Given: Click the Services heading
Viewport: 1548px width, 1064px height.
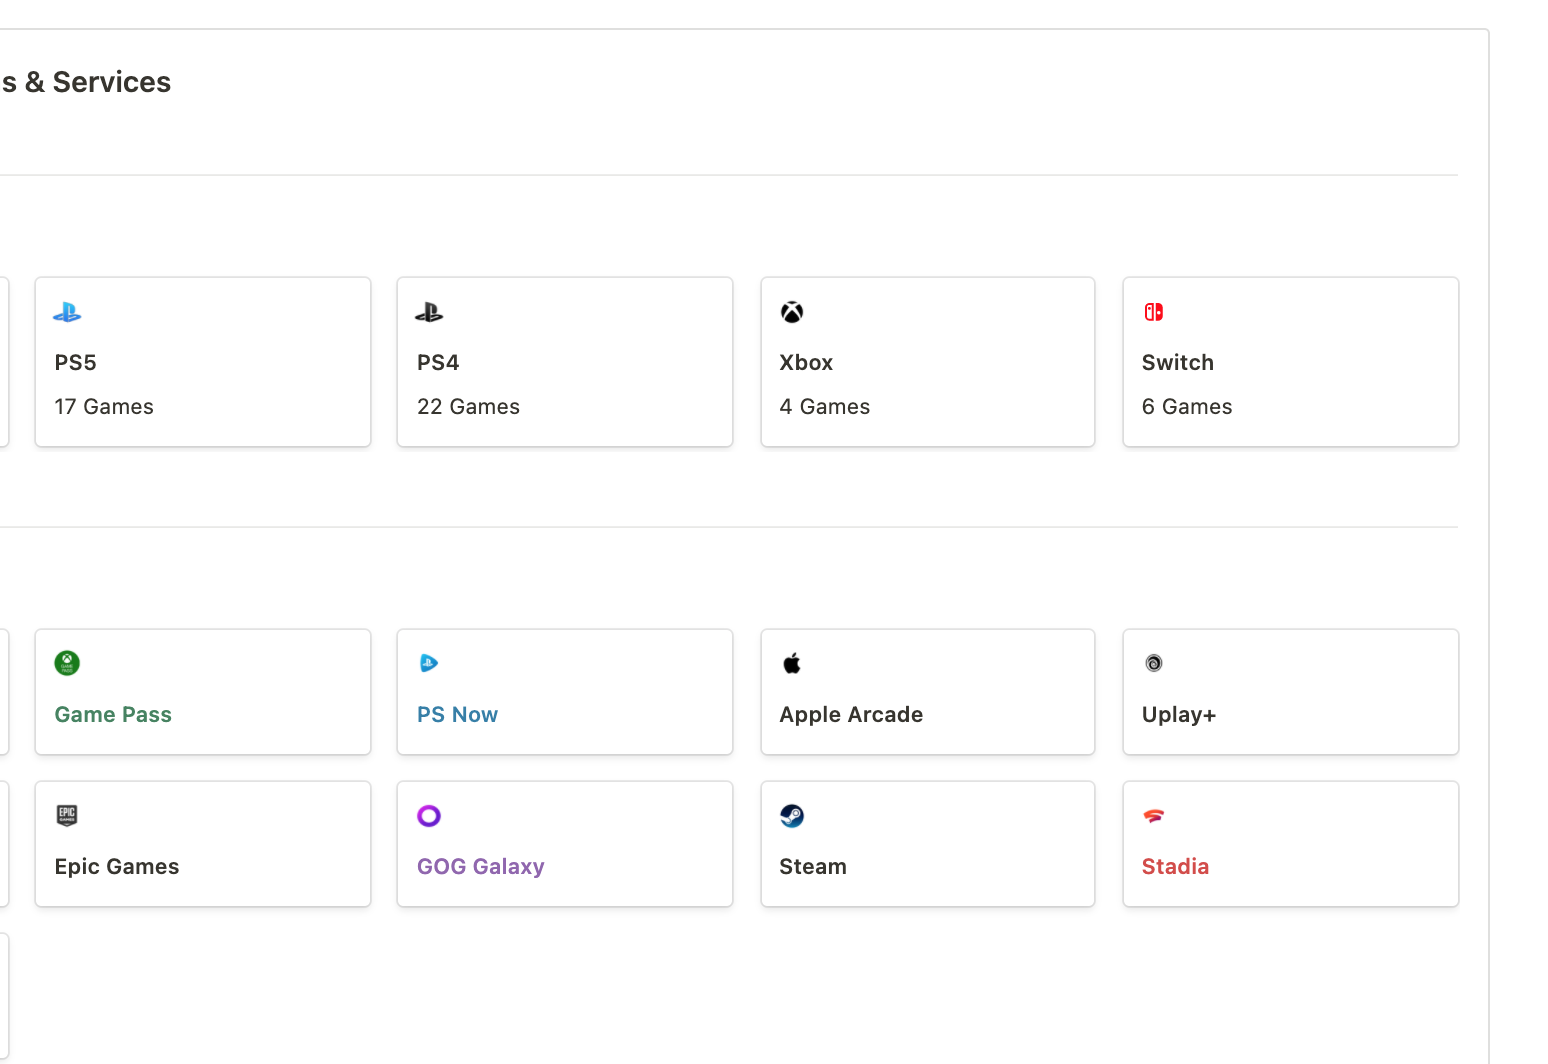Looking at the screenshot, I should tap(85, 81).
